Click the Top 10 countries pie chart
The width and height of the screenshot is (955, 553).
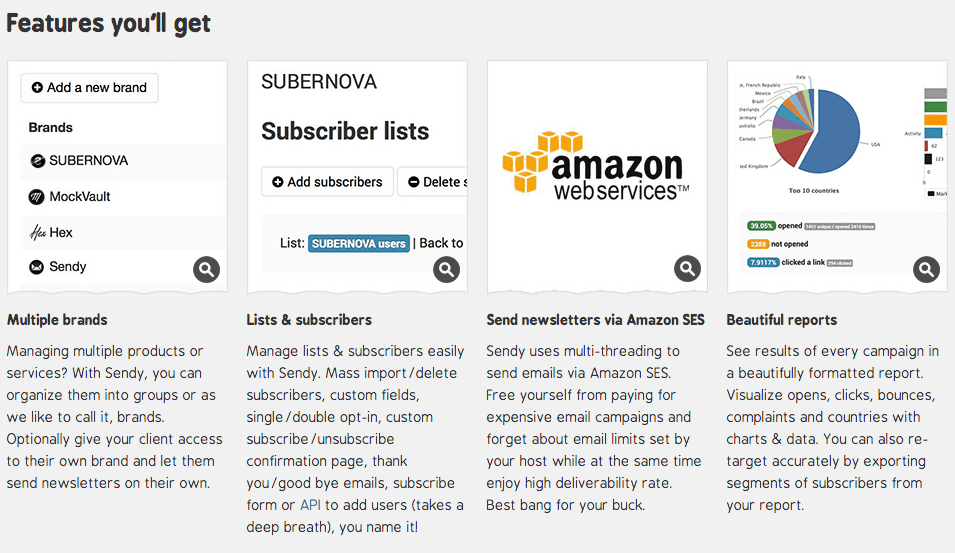click(x=816, y=130)
